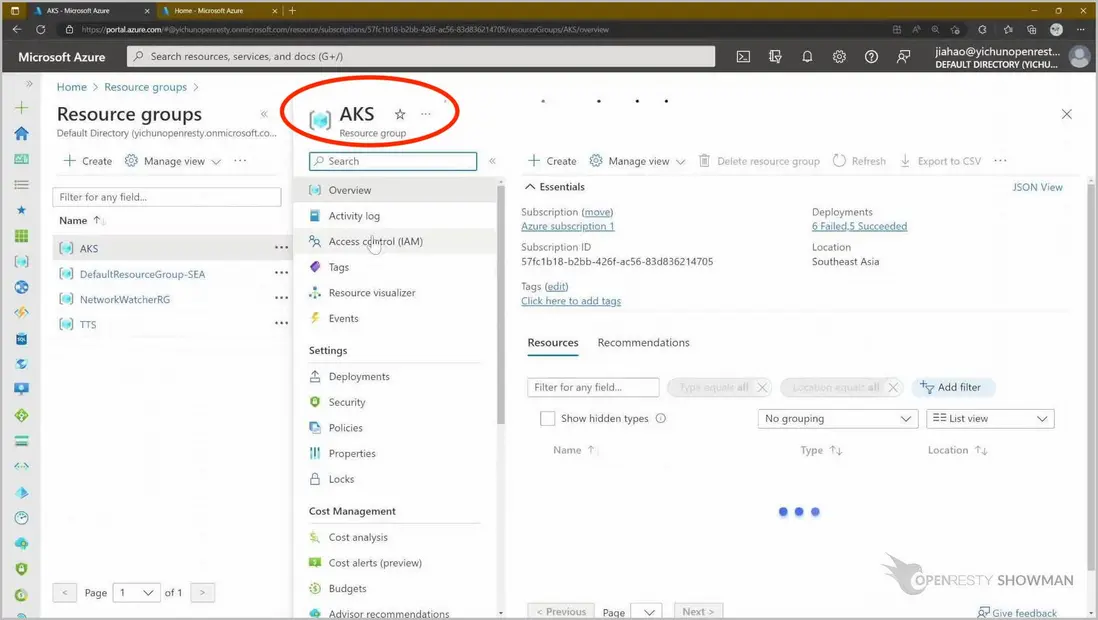Refresh the browser page

click(x=41, y=29)
